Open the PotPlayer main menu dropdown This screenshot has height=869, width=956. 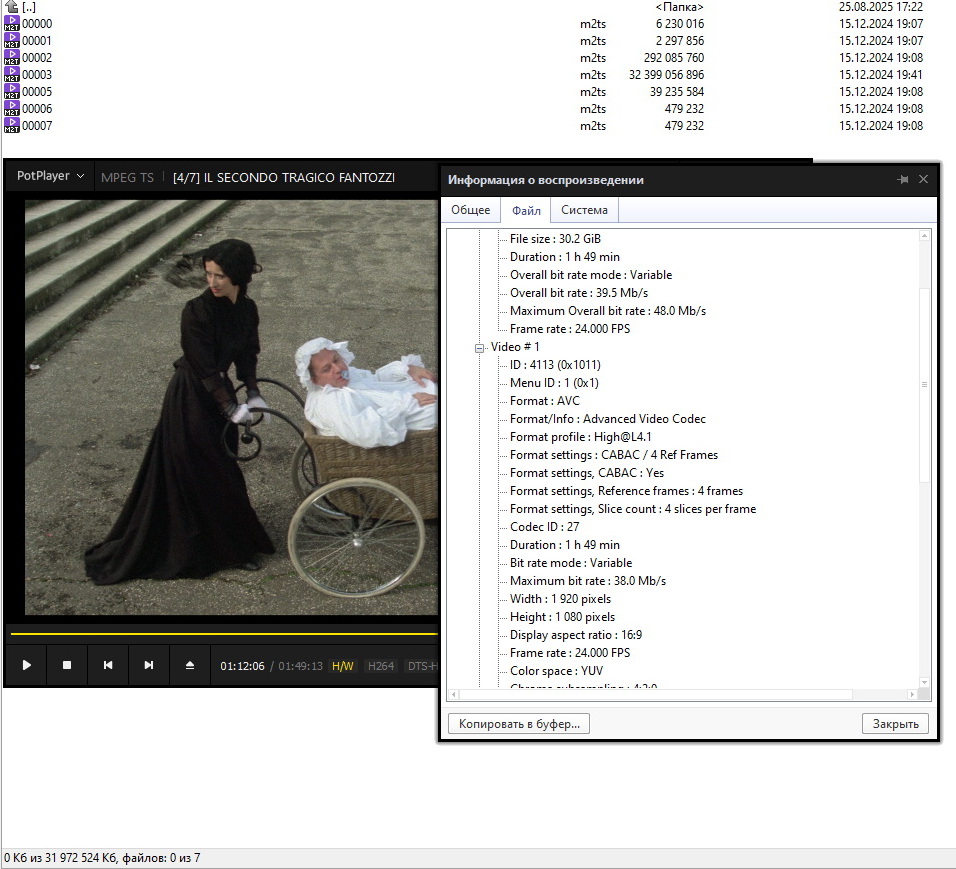coord(50,176)
